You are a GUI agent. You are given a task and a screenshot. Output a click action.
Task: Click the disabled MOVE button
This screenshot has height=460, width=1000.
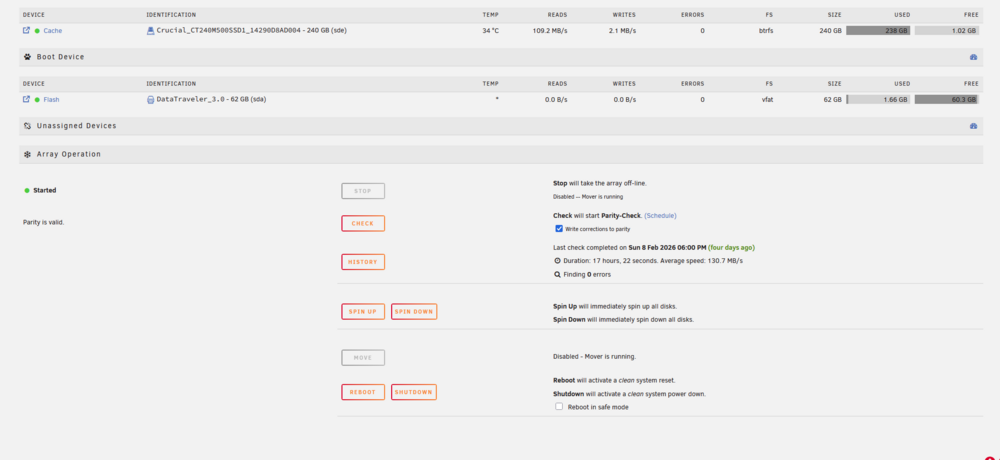pos(363,357)
